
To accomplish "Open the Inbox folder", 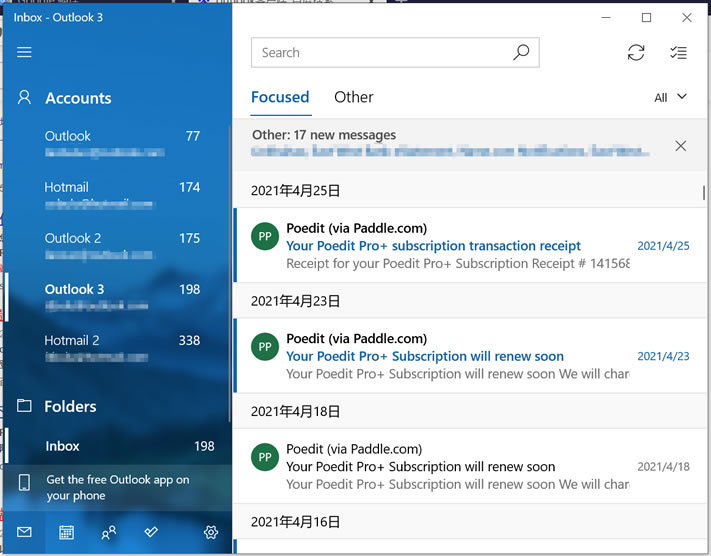I will tap(117, 446).
